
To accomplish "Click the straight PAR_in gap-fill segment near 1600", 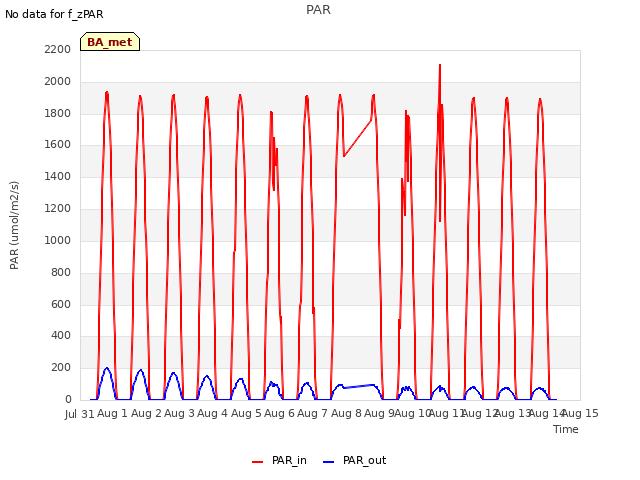I will click(358, 138).
